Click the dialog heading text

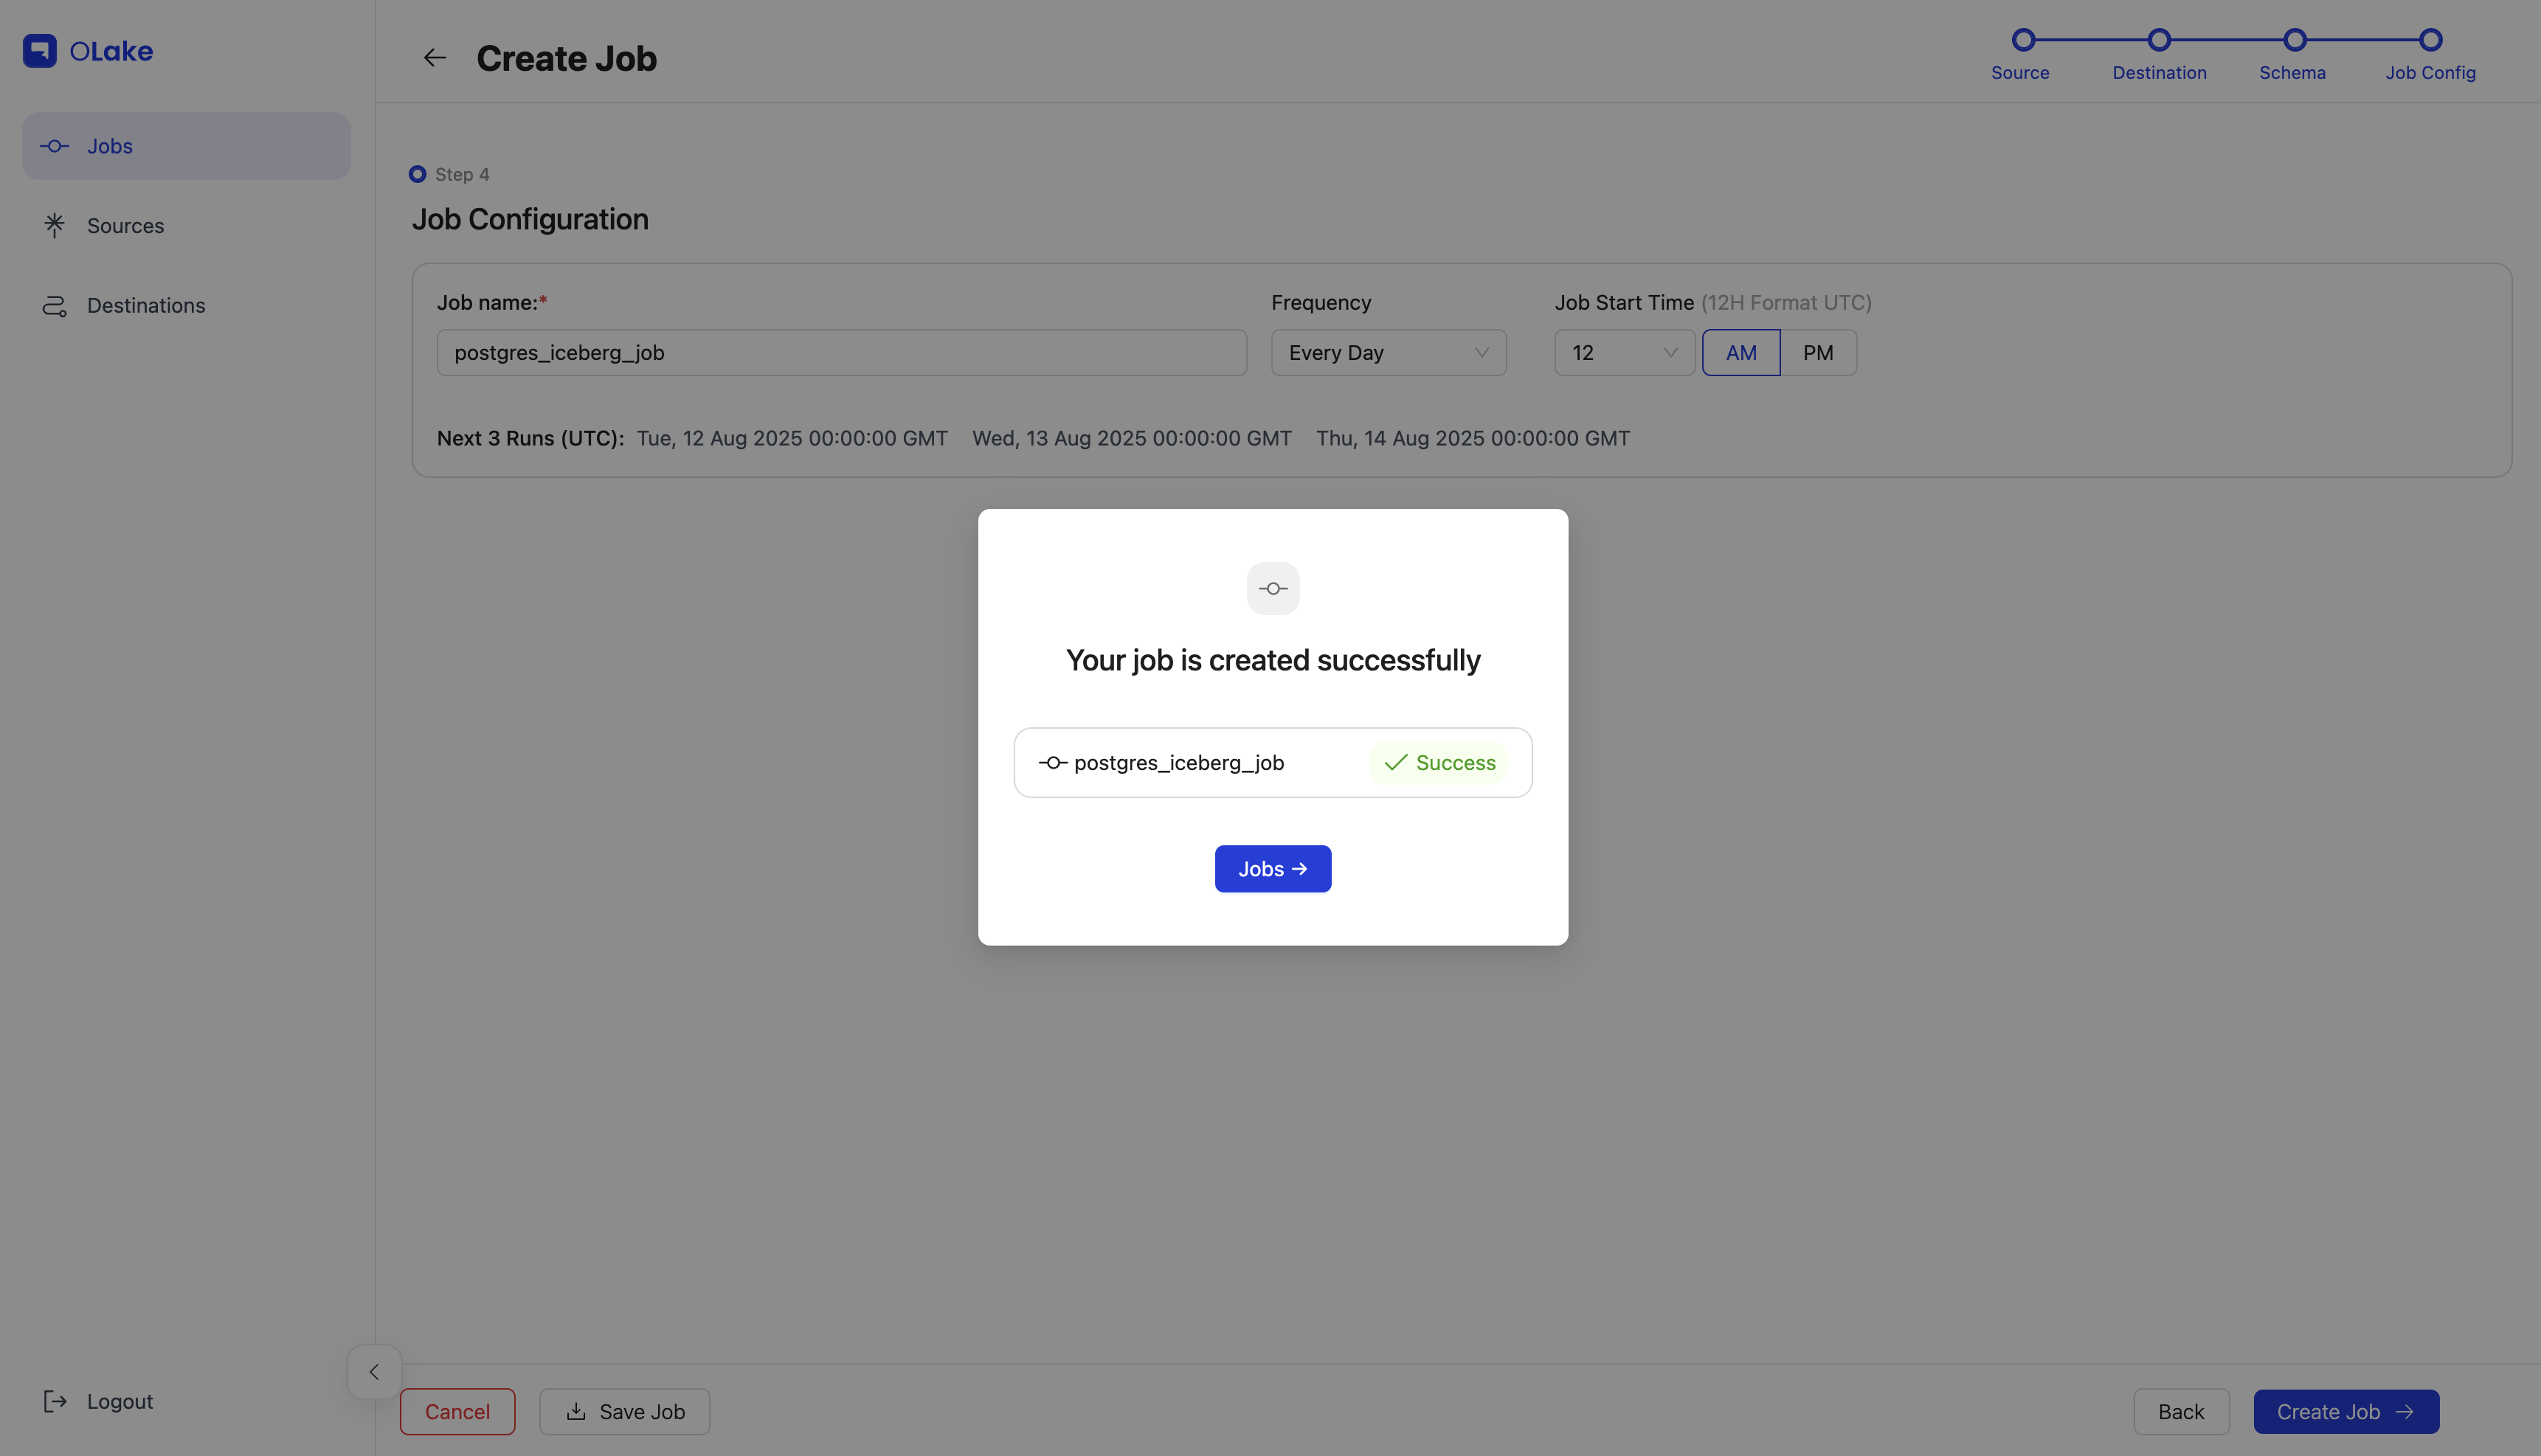coord(1273,660)
